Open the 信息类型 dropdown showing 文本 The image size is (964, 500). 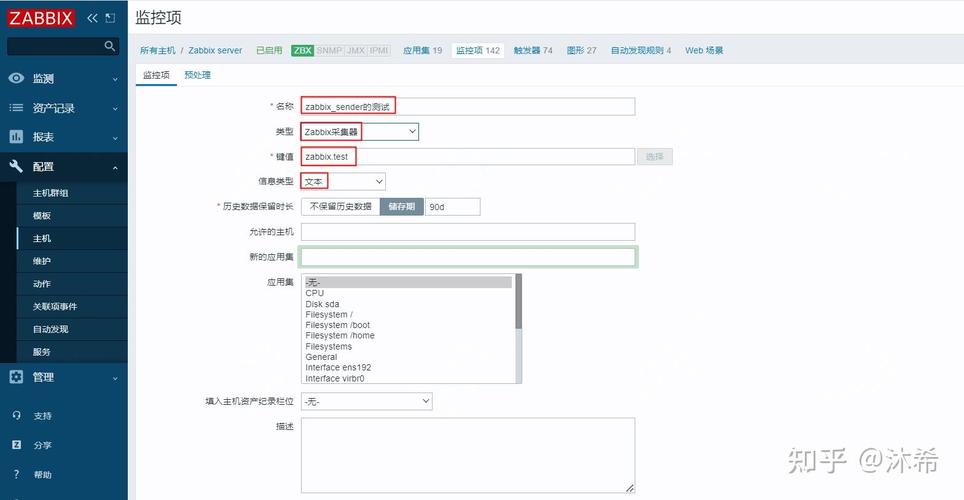[343, 181]
